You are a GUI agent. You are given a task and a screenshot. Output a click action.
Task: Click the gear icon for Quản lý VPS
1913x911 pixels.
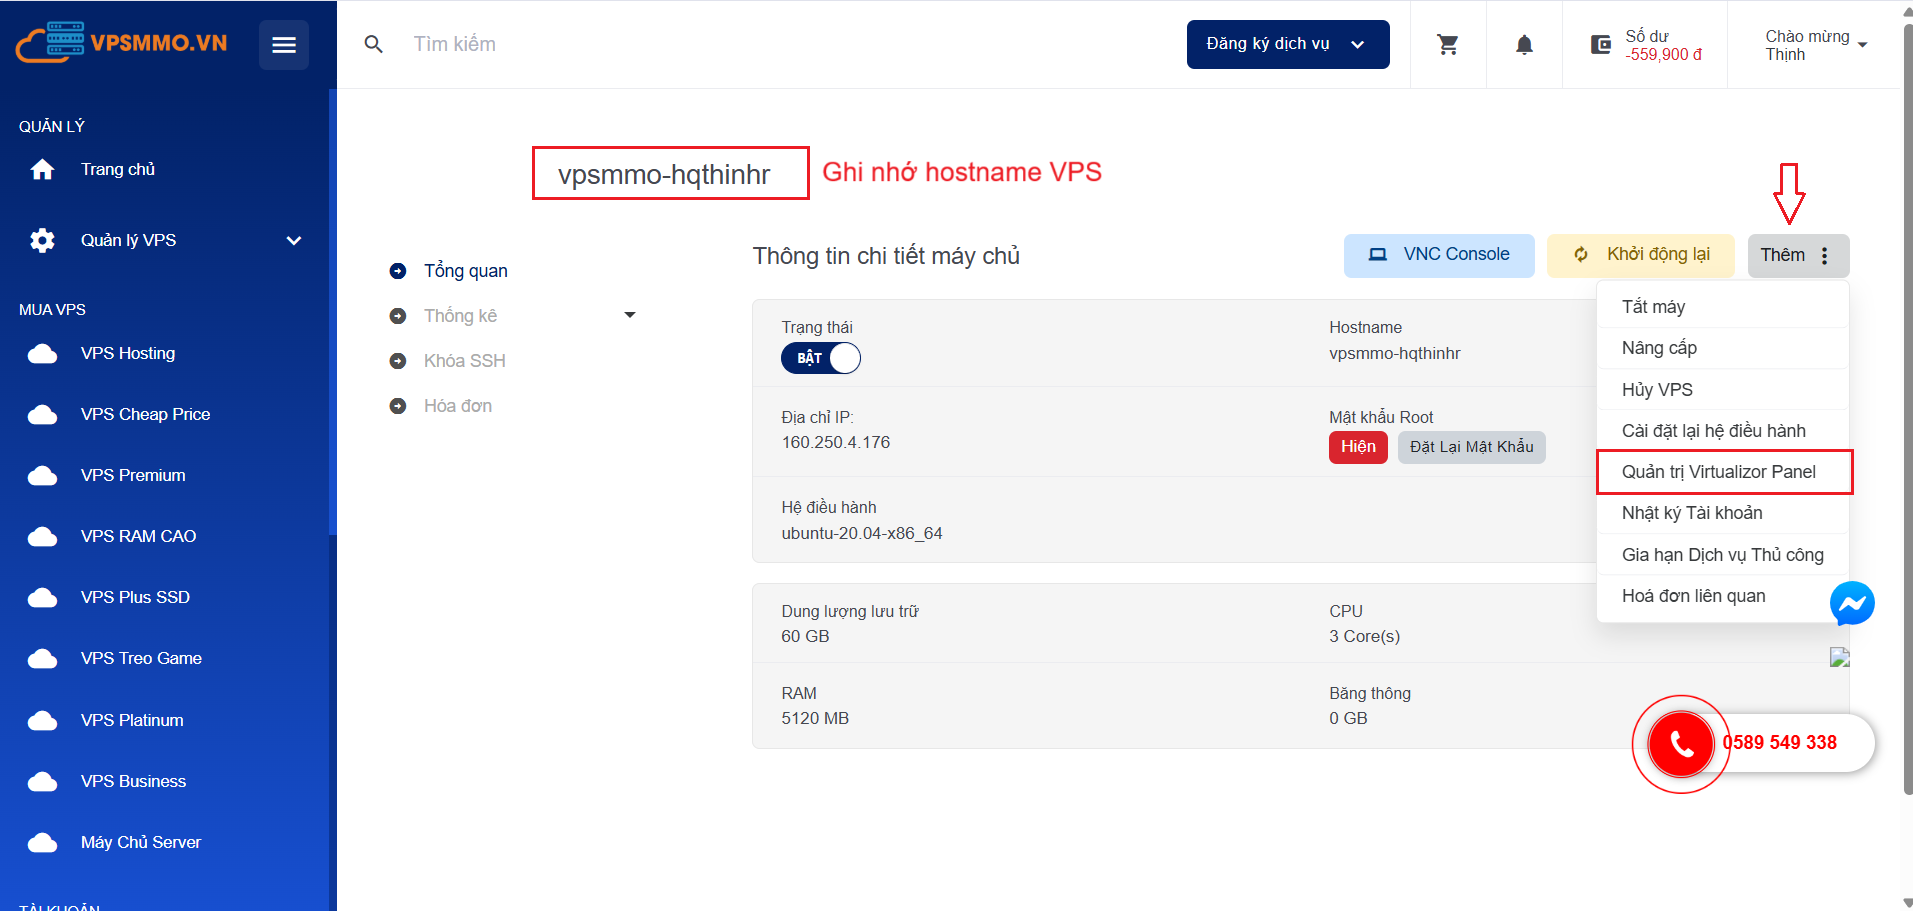[x=42, y=240]
